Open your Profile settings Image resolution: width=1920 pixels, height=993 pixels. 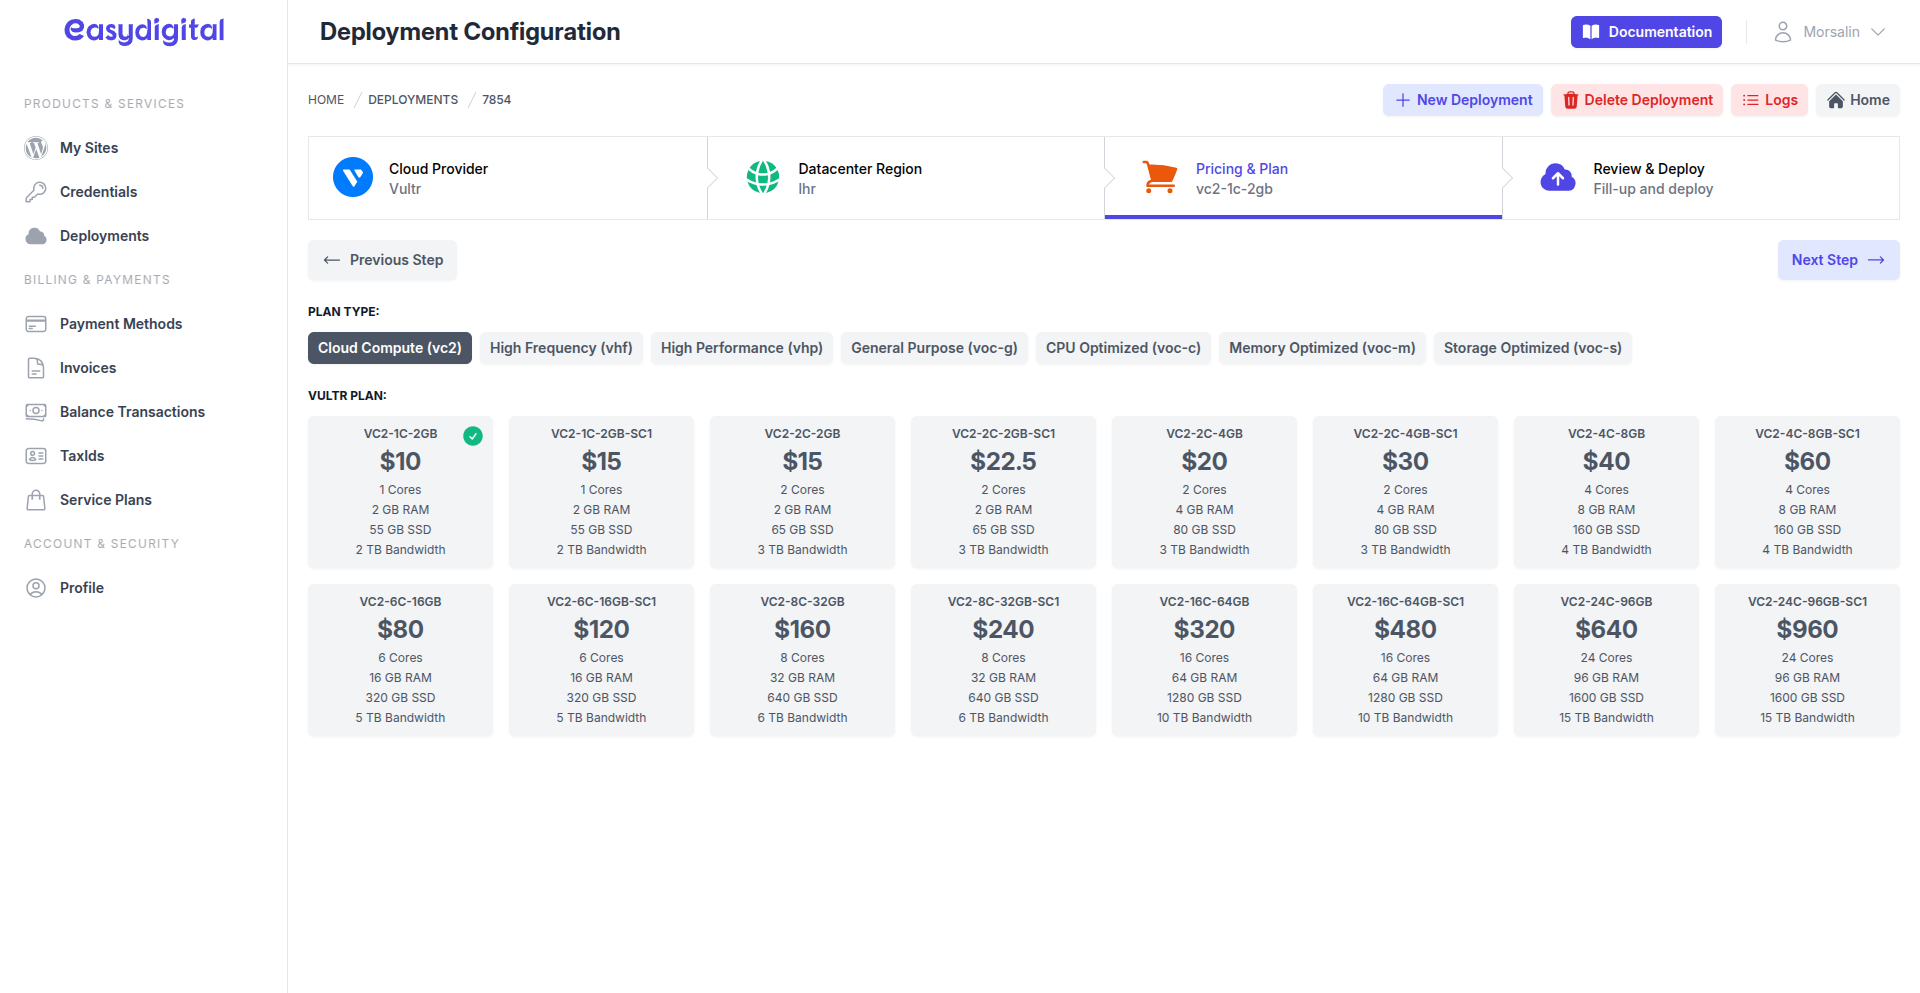coord(80,587)
